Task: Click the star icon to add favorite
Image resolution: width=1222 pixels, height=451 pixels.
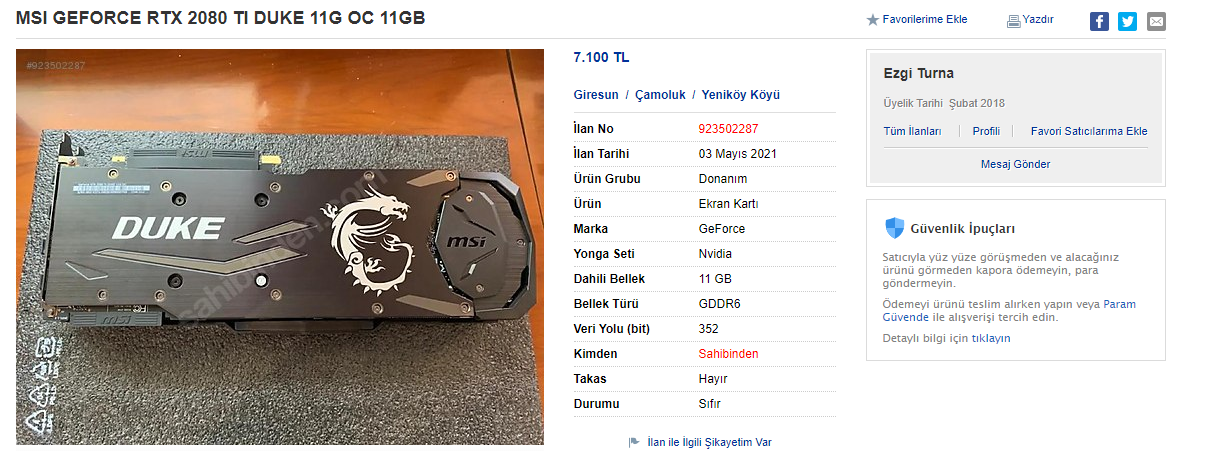Action: [872, 20]
